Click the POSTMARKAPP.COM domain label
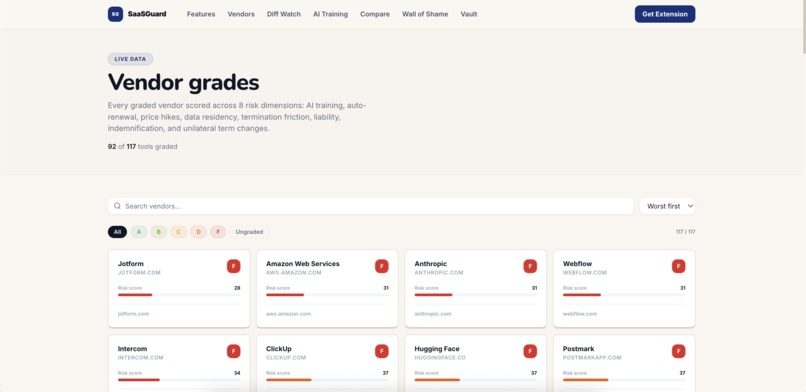Image resolution: width=806 pixels, height=392 pixels. [x=592, y=358]
